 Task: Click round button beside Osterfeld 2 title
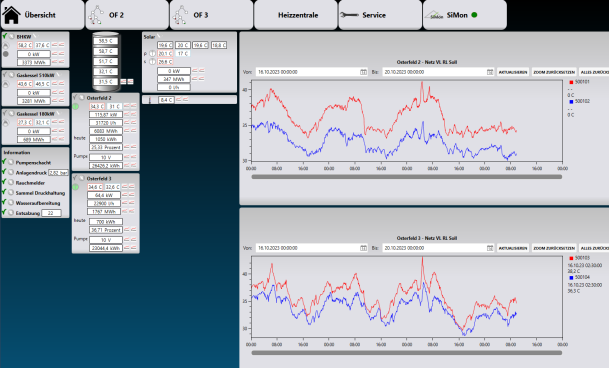point(82,98)
